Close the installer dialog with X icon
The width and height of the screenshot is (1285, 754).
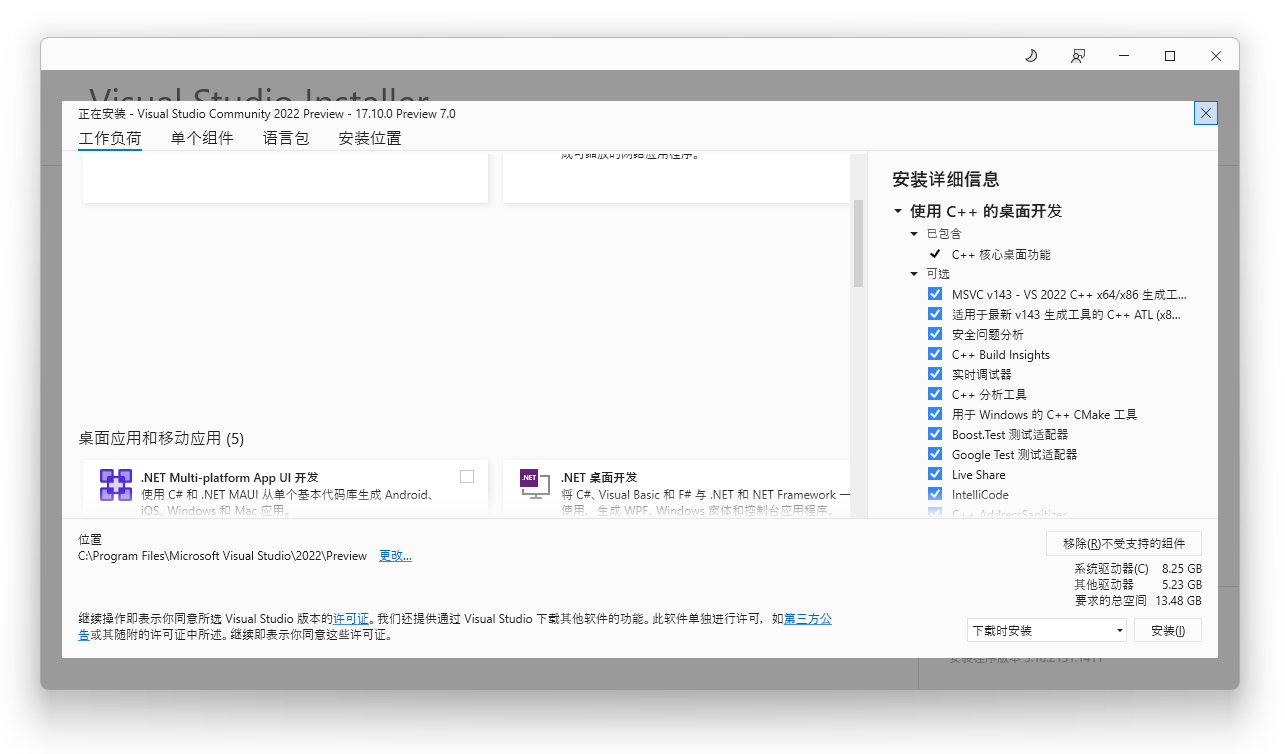click(x=1205, y=113)
